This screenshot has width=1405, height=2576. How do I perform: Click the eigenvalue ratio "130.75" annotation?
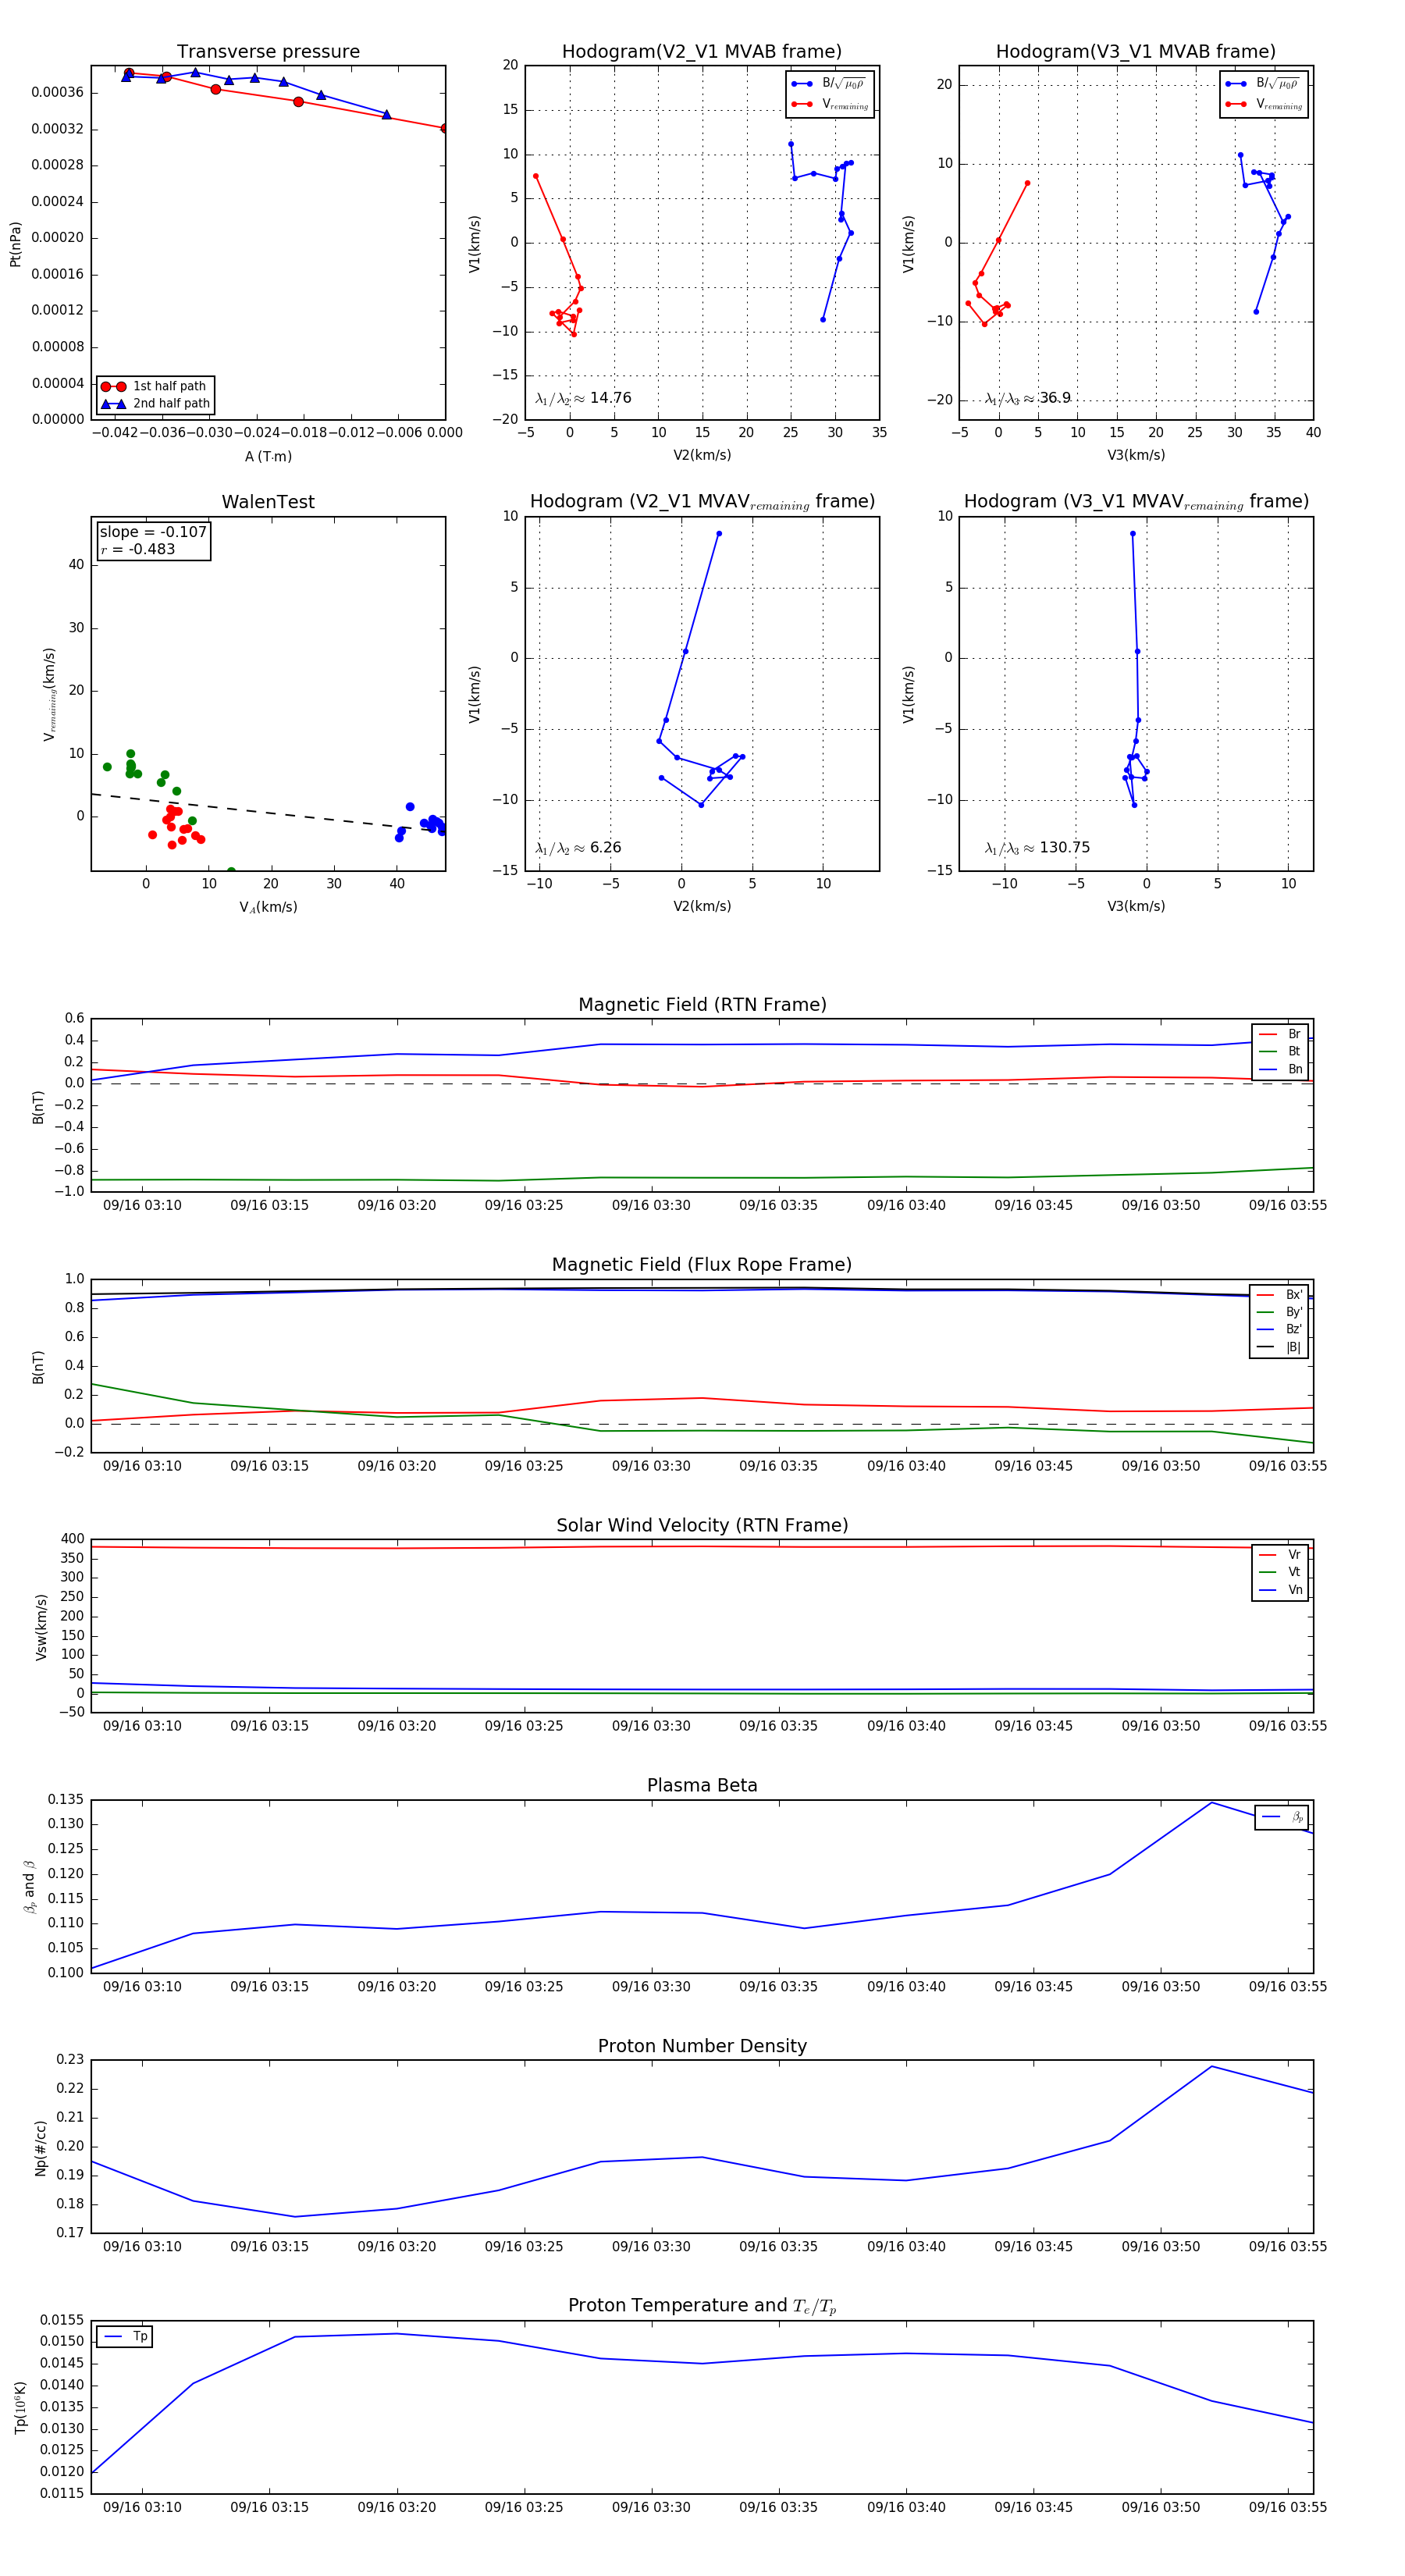[x=1037, y=848]
